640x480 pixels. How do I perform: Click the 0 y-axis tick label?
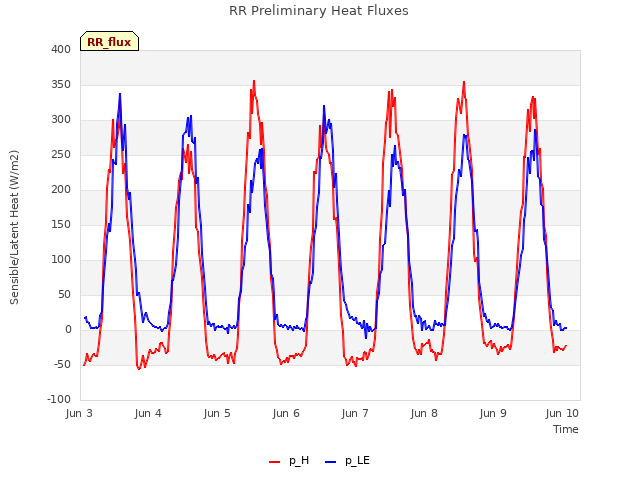pos(68,329)
